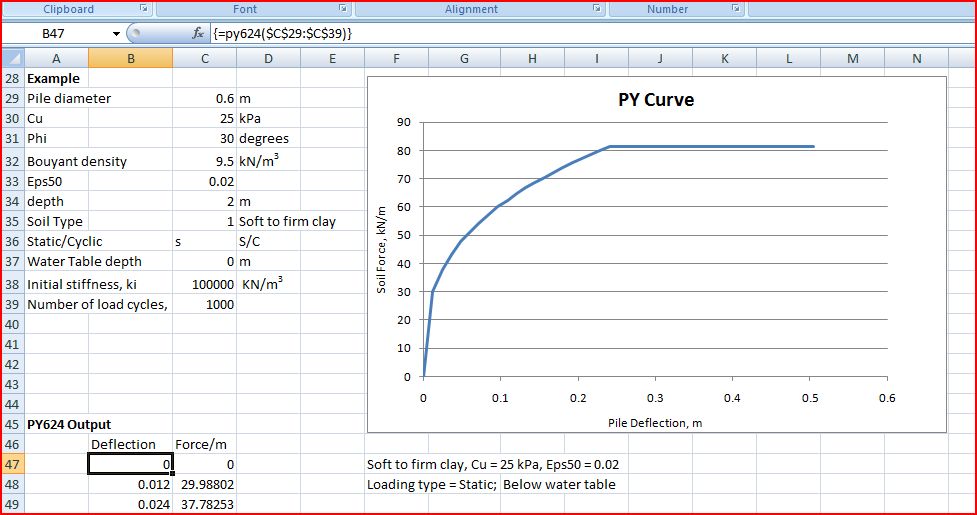977x515 pixels.
Task: Select row header 47
Action: click(x=12, y=464)
